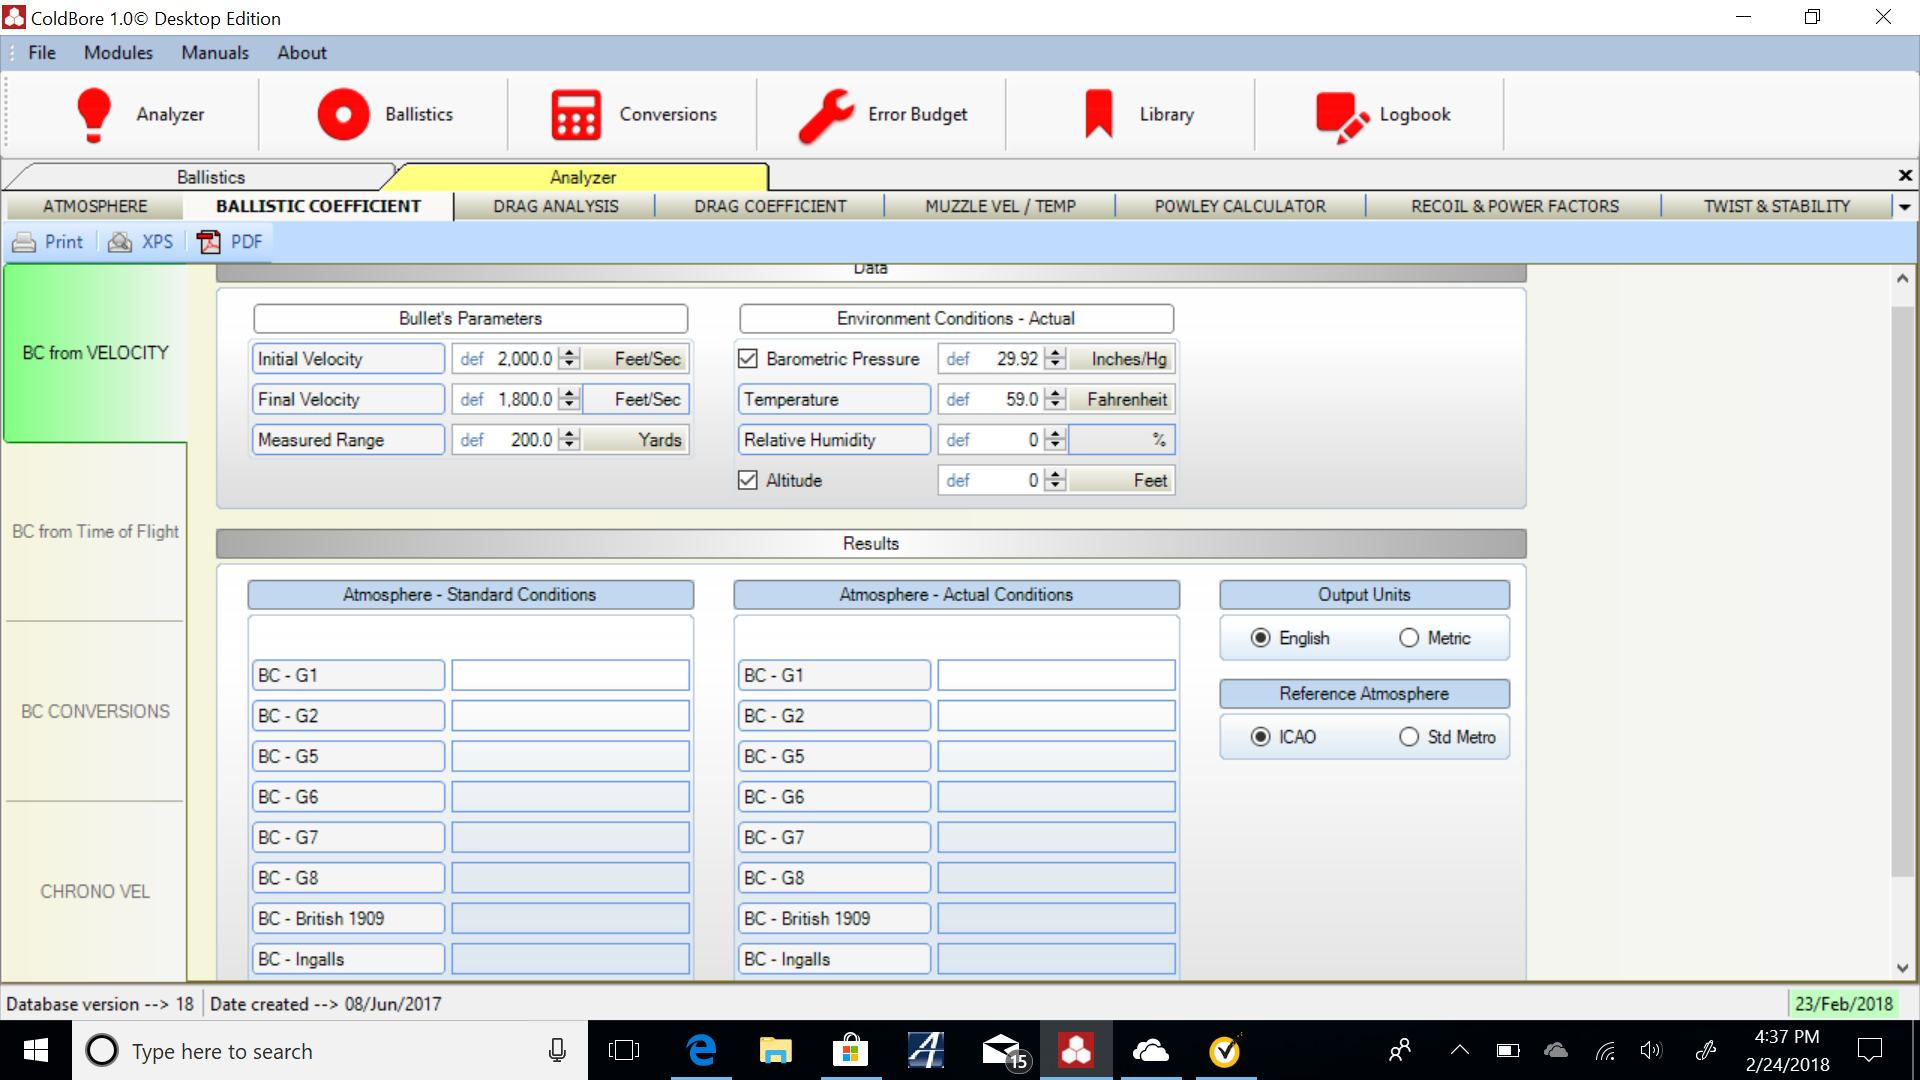The image size is (1920, 1080).
Task: Click the Print printer icon
Action: (24, 242)
